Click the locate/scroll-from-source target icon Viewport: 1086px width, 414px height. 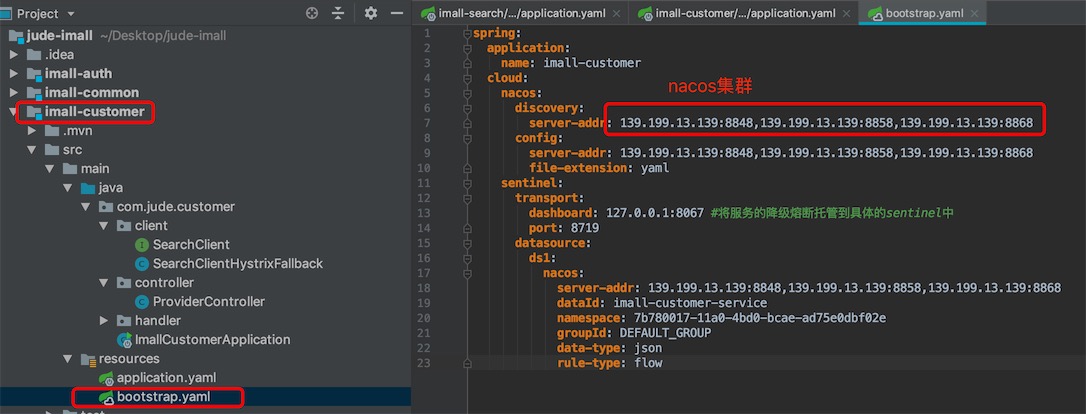(312, 13)
